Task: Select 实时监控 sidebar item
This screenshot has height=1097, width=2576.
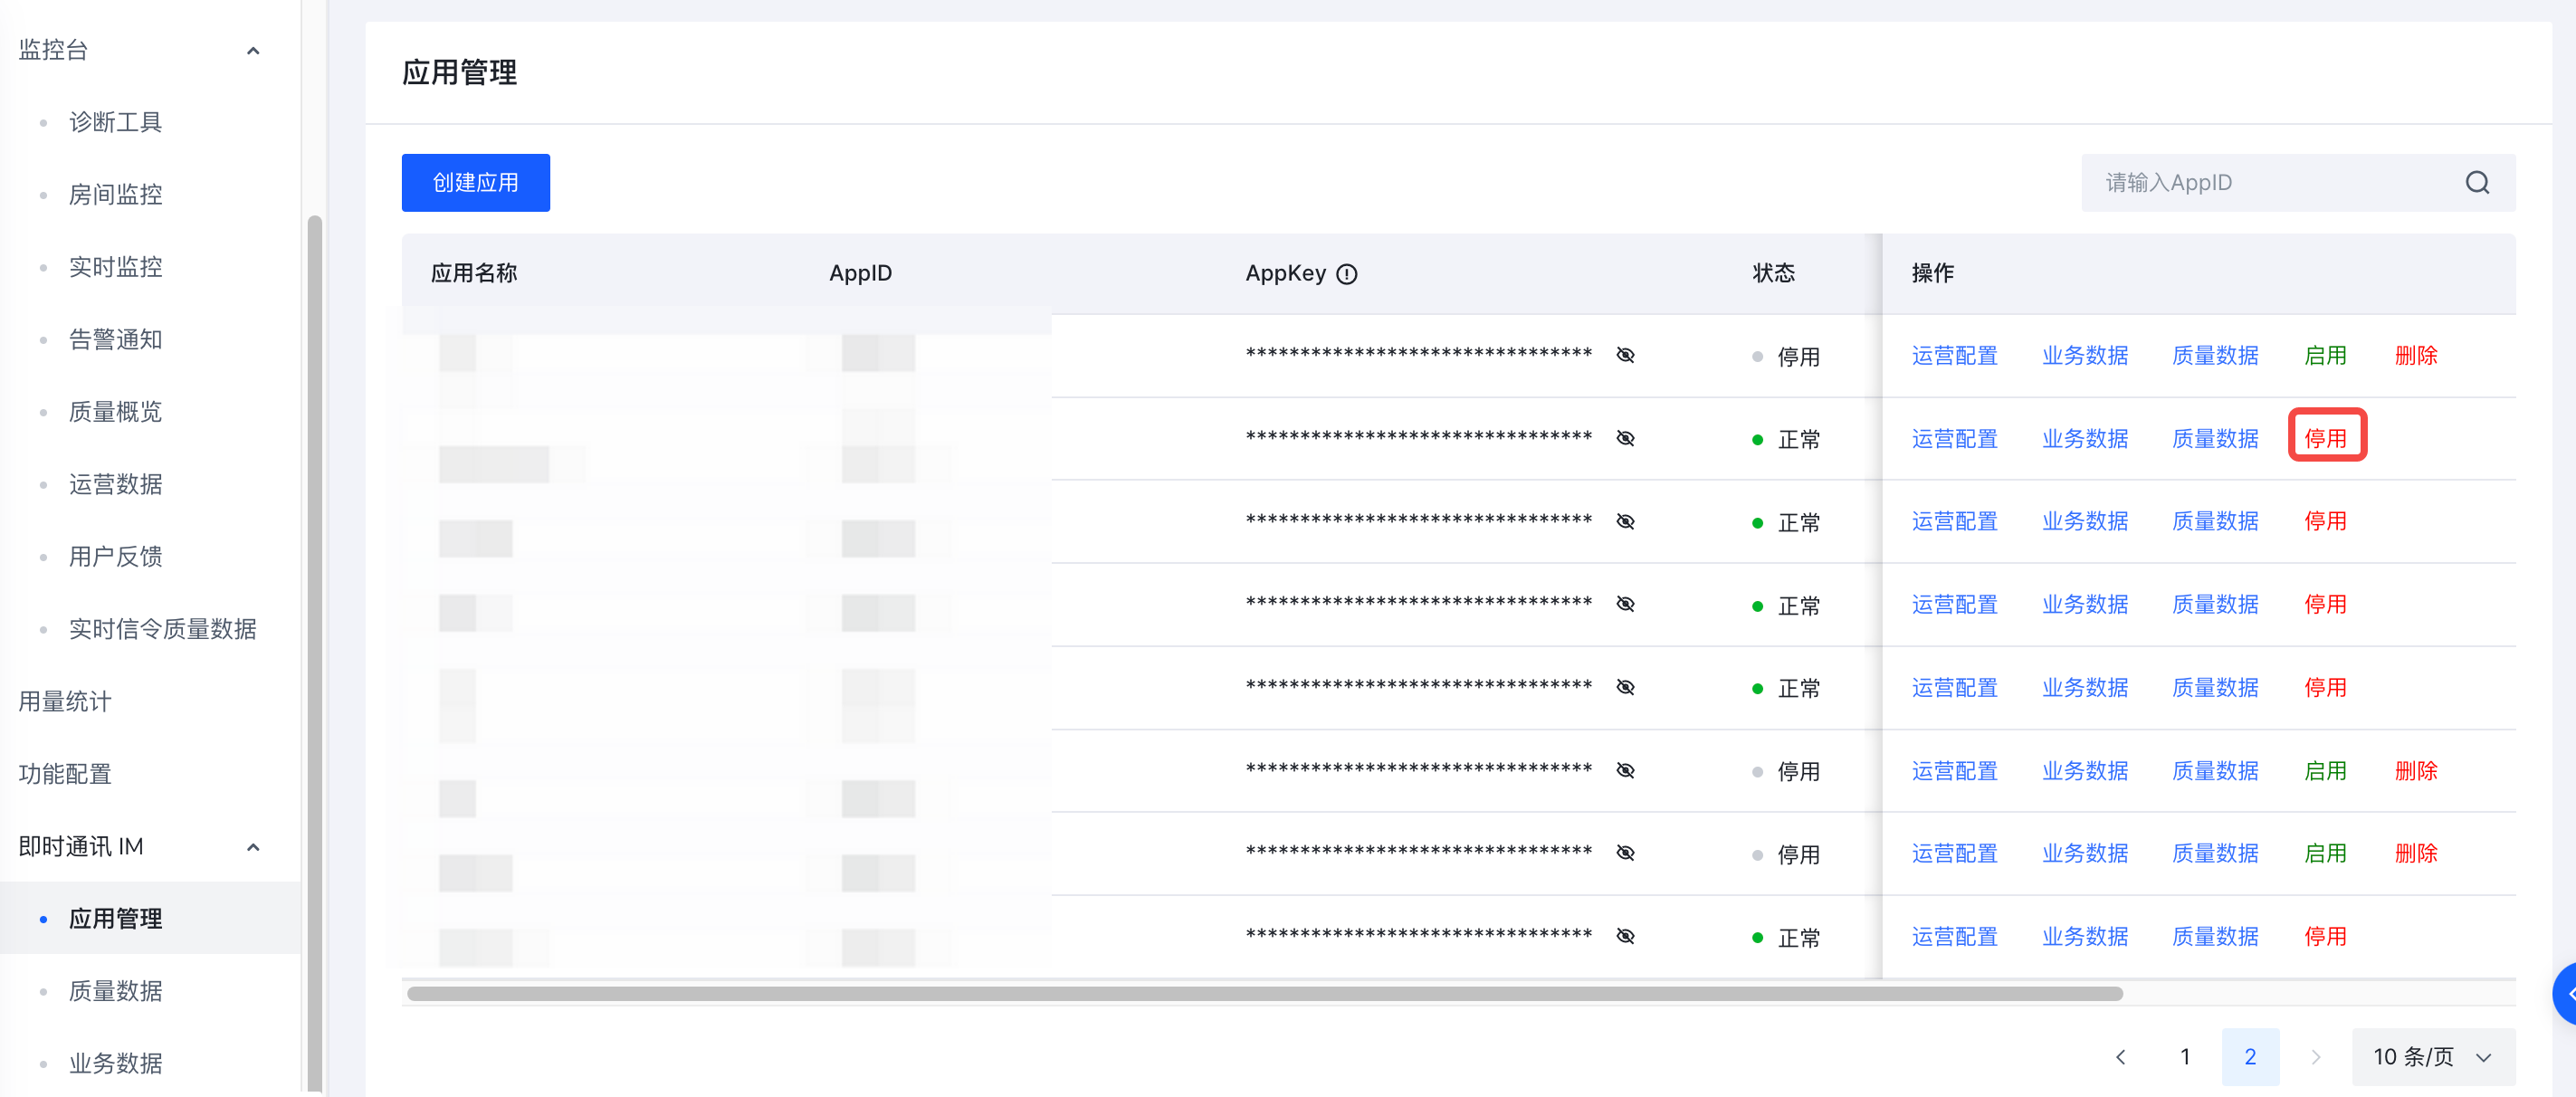Action: [115, 267]
